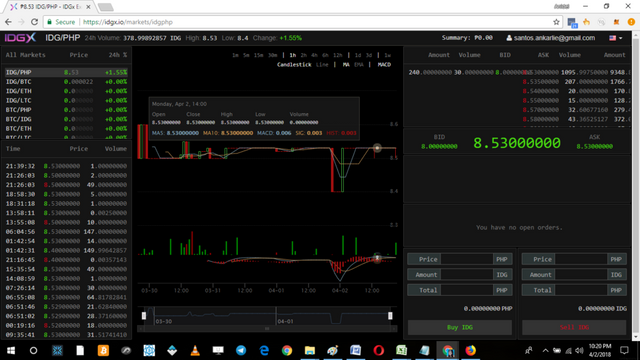Switch chart to 12h interval
Viewport: 640px width, 360px height.
point(338,55)
